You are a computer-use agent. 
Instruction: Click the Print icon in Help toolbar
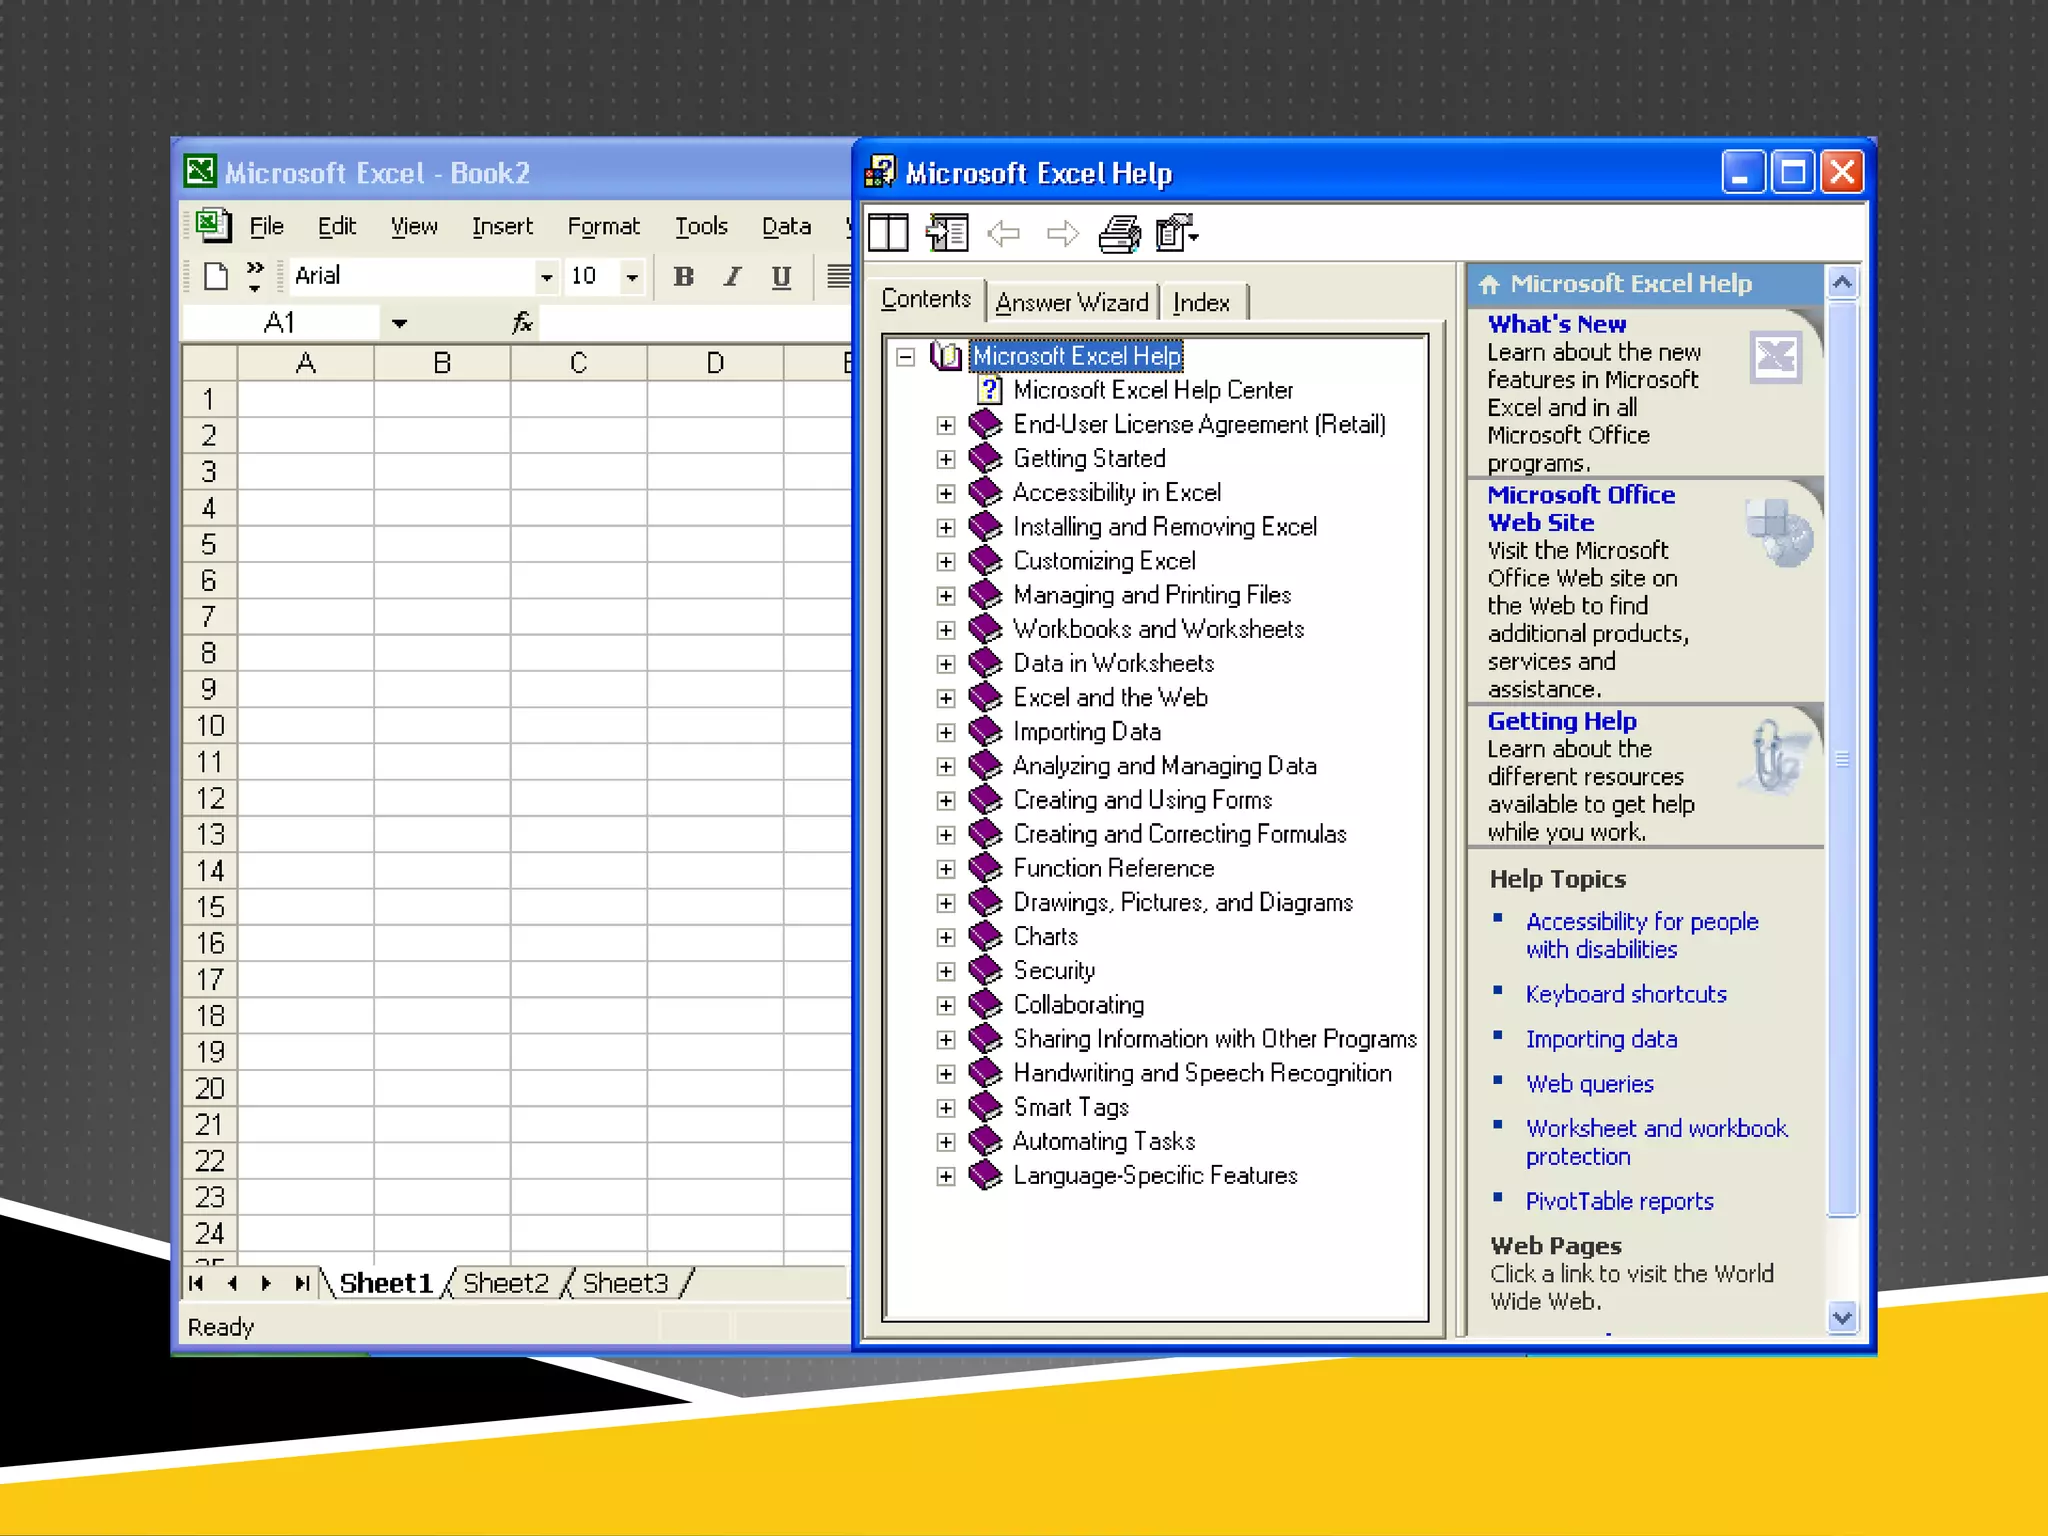(x=1119, y=234)
